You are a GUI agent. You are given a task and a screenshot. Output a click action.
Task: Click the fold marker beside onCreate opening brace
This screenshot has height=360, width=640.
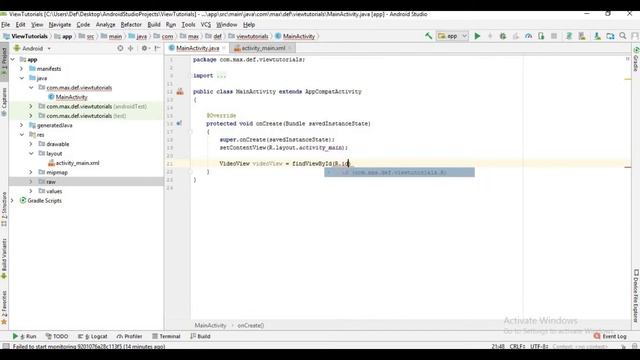point(190,131)
